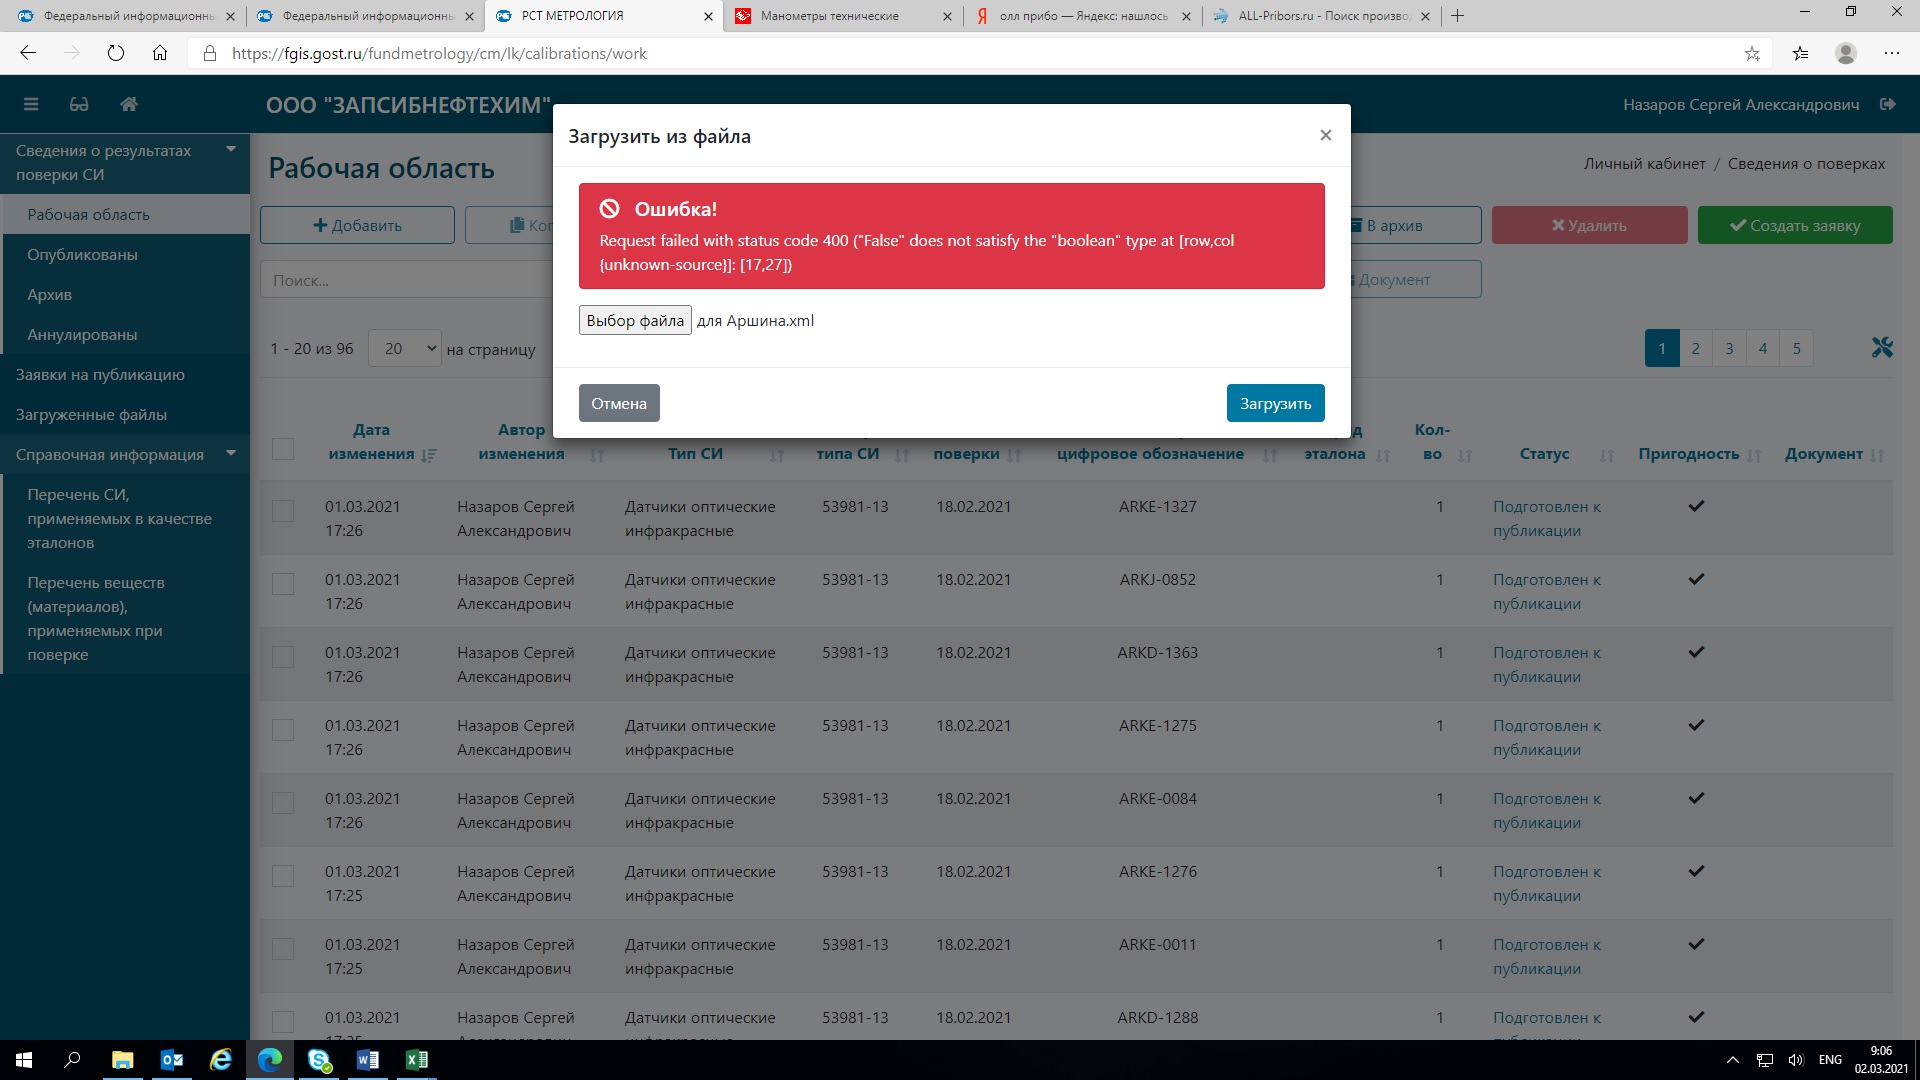This screenshot has width=1920, height=1080.
Task: Tick the select-all header checkbox
Action: coord(283,449)
